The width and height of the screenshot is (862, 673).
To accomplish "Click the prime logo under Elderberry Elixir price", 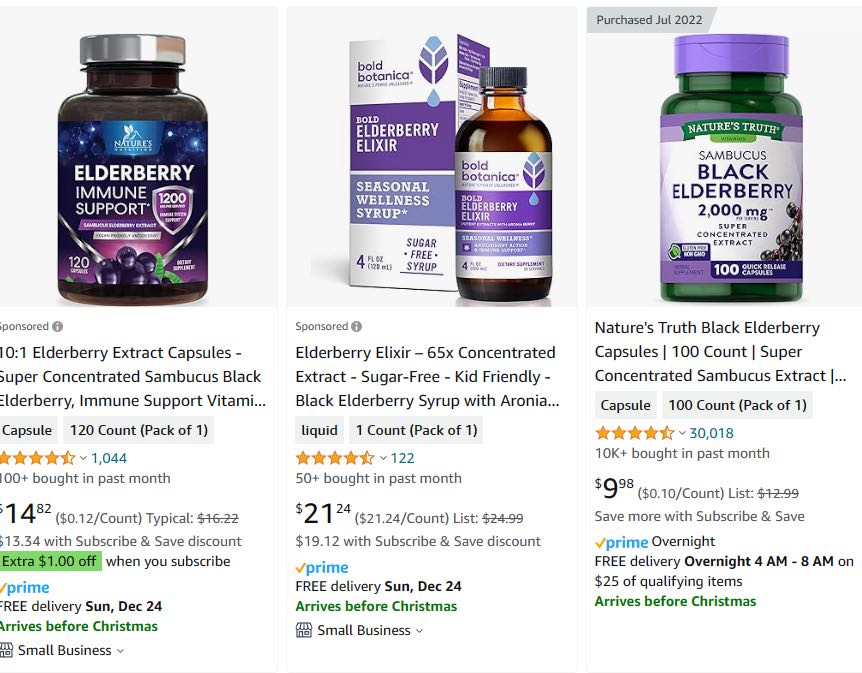I will tap(322, 567).
